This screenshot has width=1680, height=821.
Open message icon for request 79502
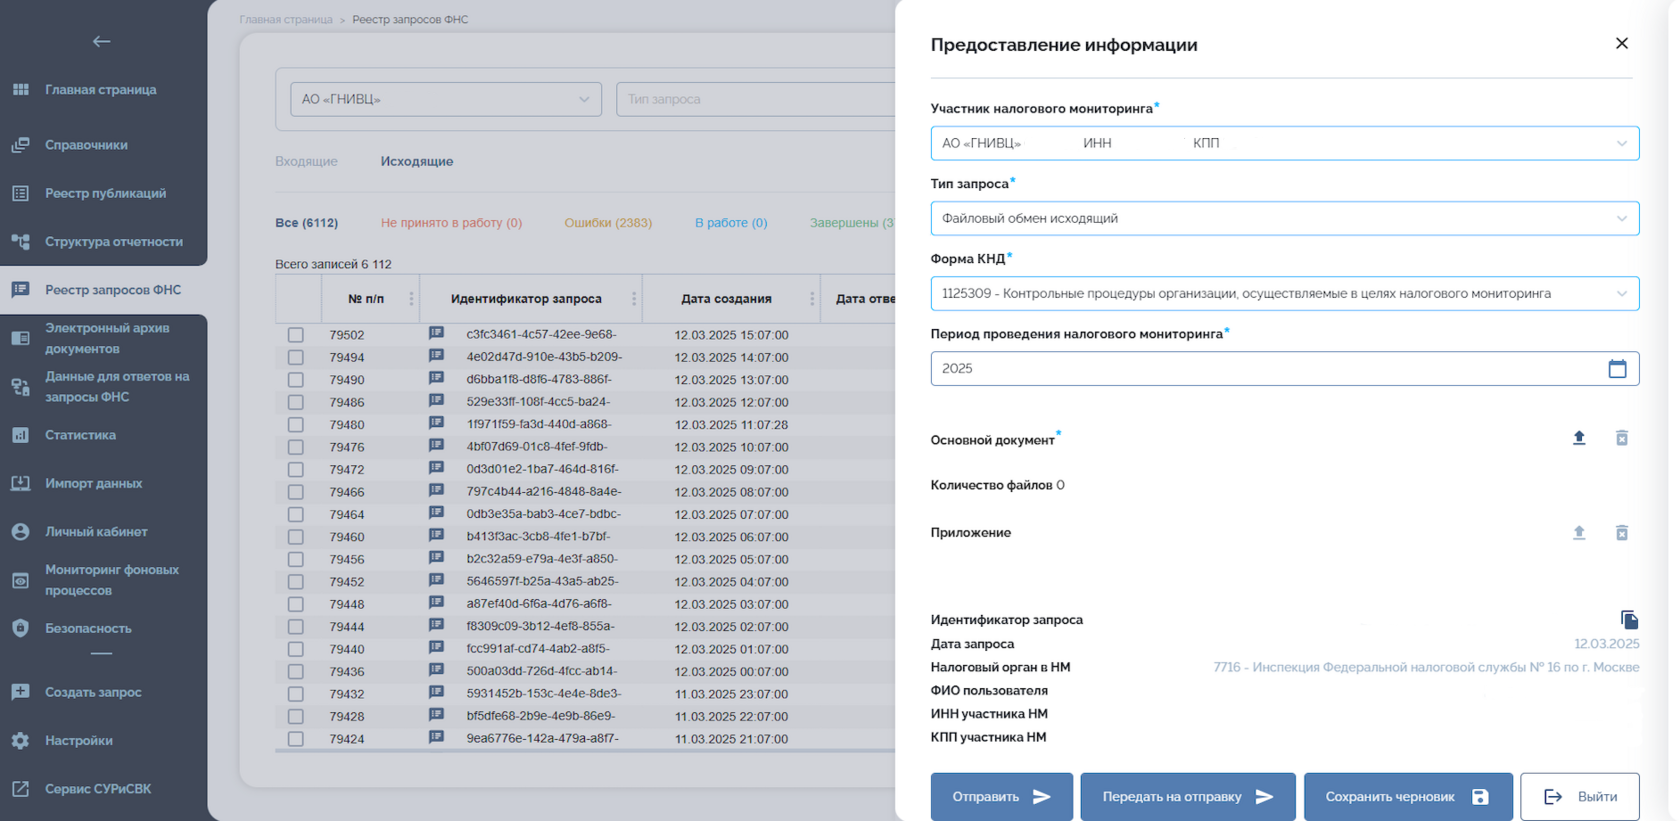pyautogui.click(x=436, y=333)
